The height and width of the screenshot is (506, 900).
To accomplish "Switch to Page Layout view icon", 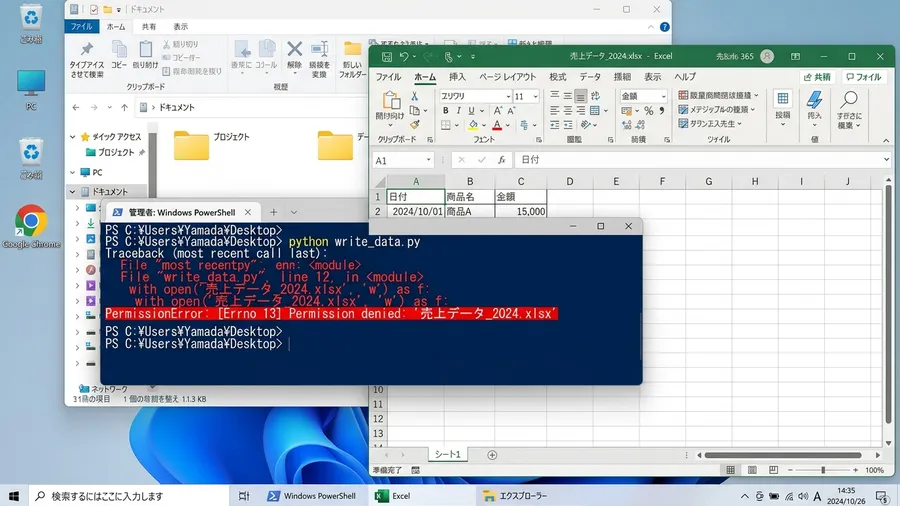I will pos(752,470).
